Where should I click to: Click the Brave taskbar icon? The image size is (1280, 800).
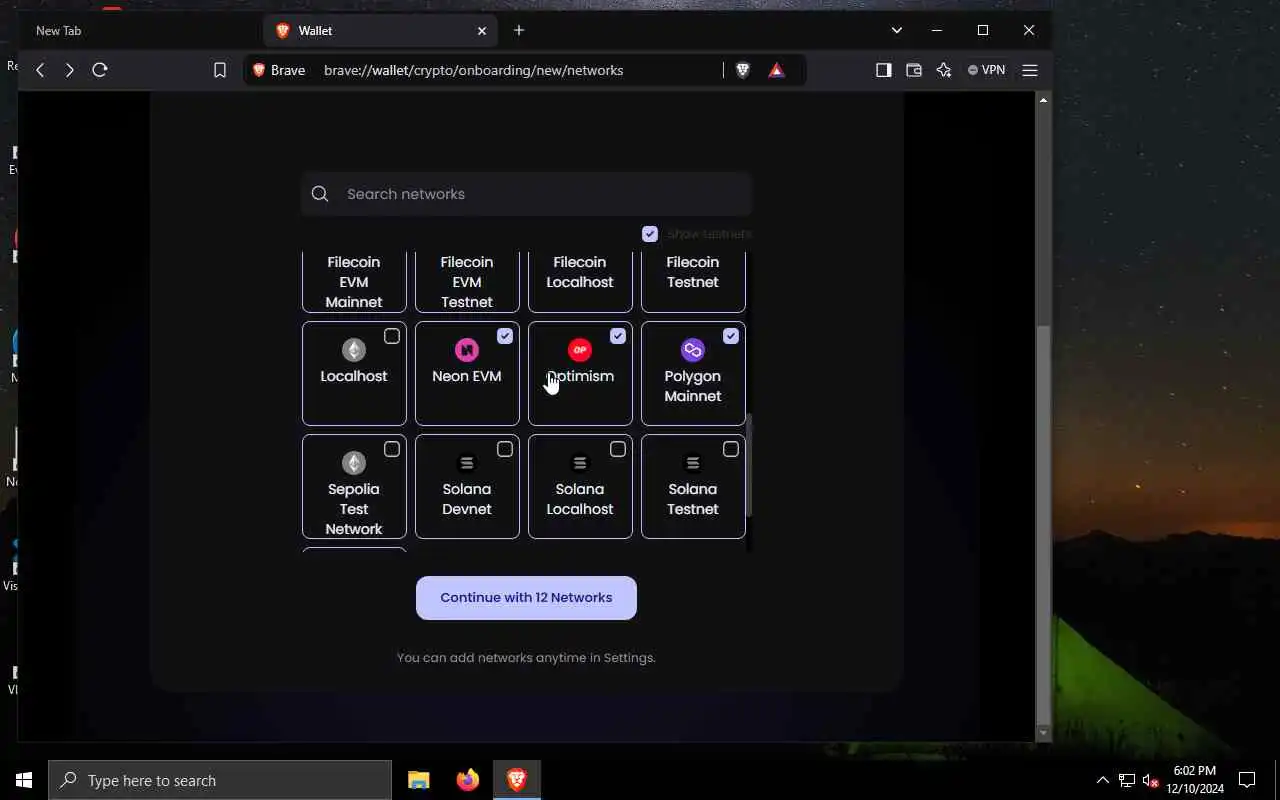pyautogui.click(x=517, y=780)
